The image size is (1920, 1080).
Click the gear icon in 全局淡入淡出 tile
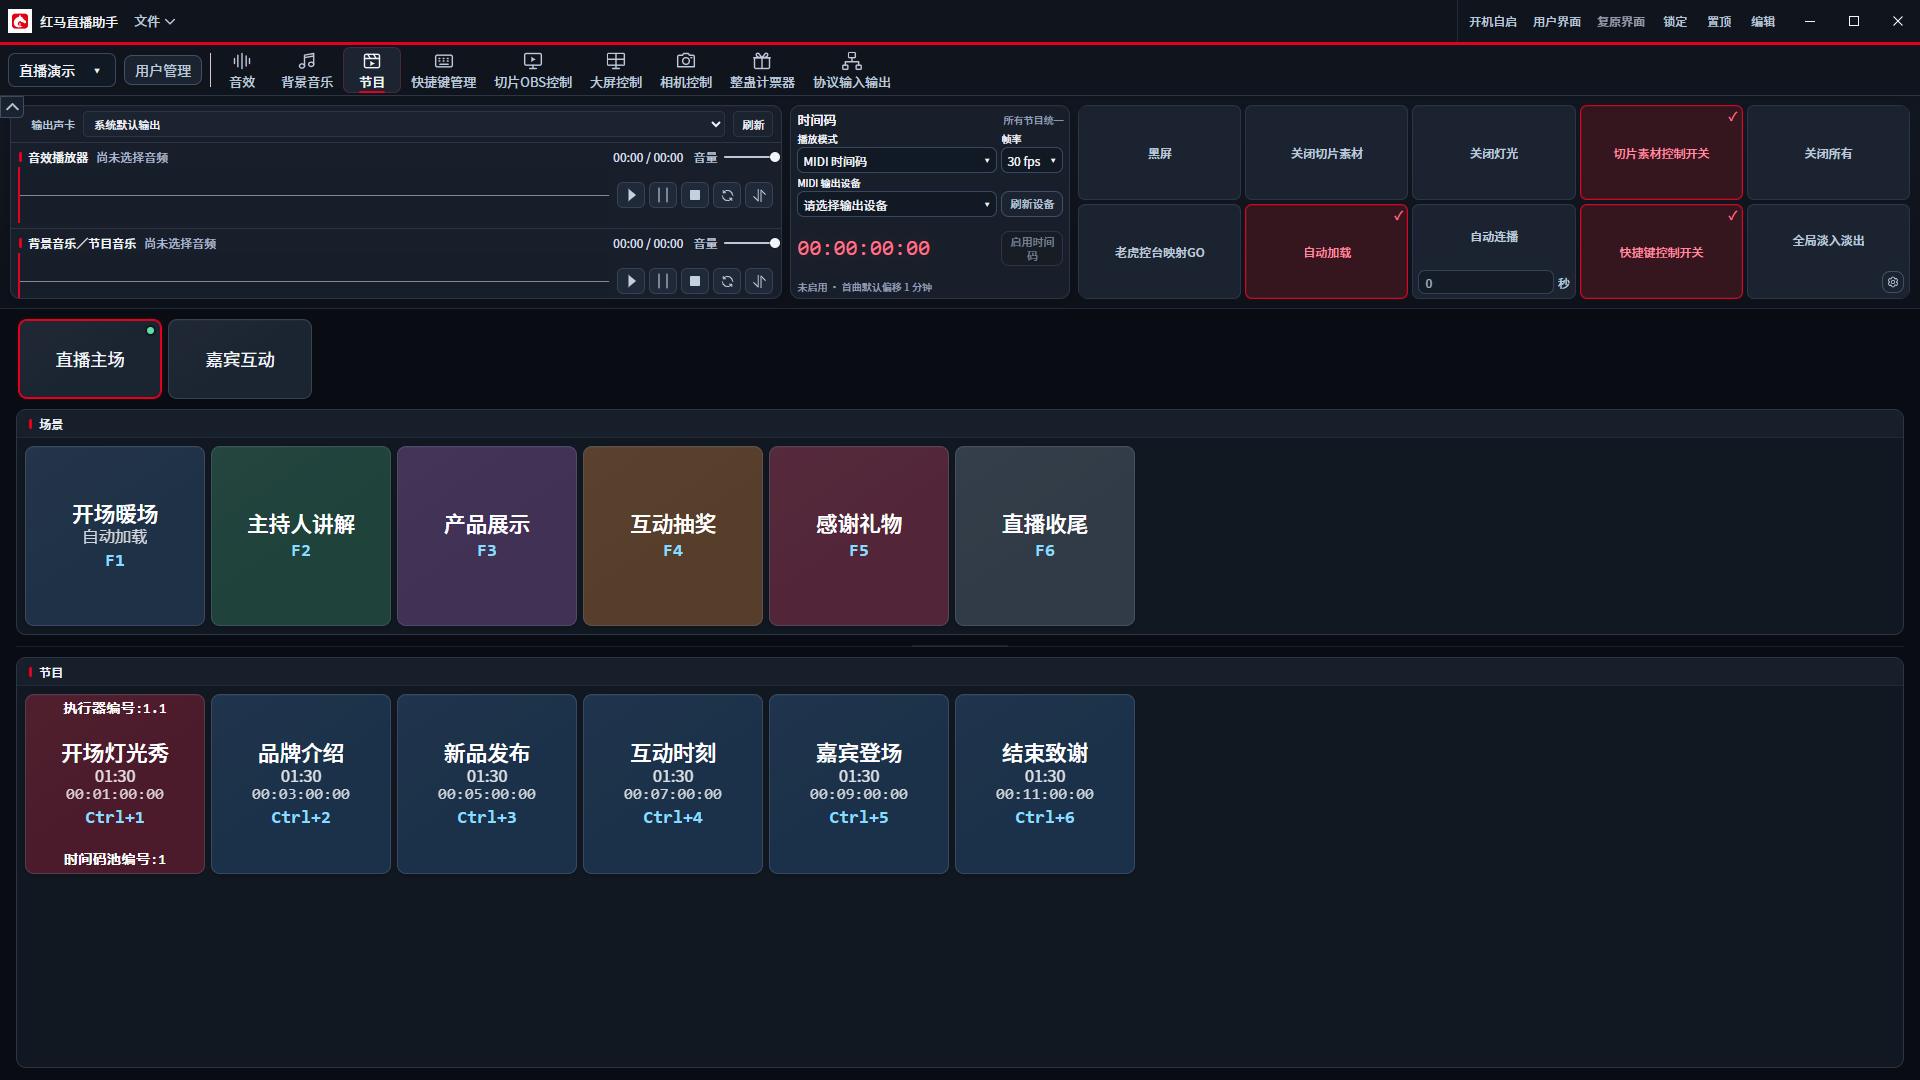1892,282
